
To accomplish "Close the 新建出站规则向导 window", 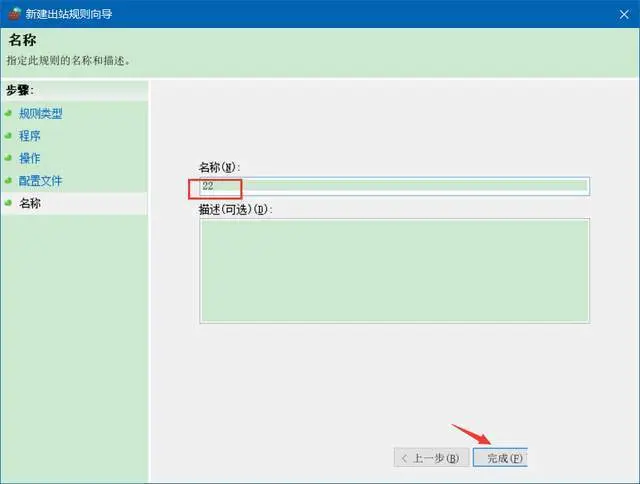I will click(x=620, y=13).
